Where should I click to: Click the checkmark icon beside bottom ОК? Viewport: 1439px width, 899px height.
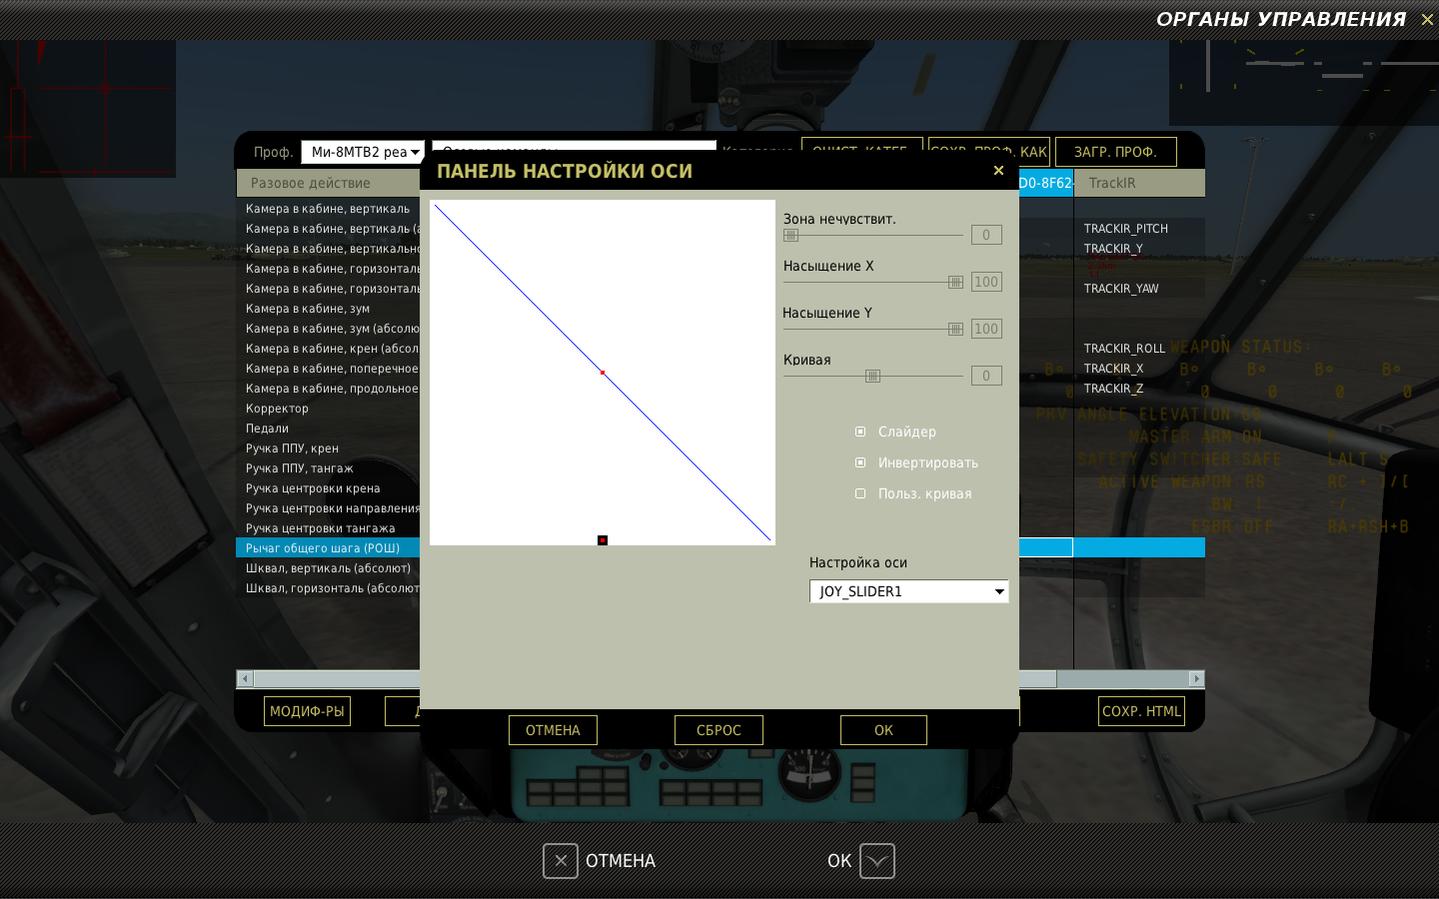[x=877, y=861]
